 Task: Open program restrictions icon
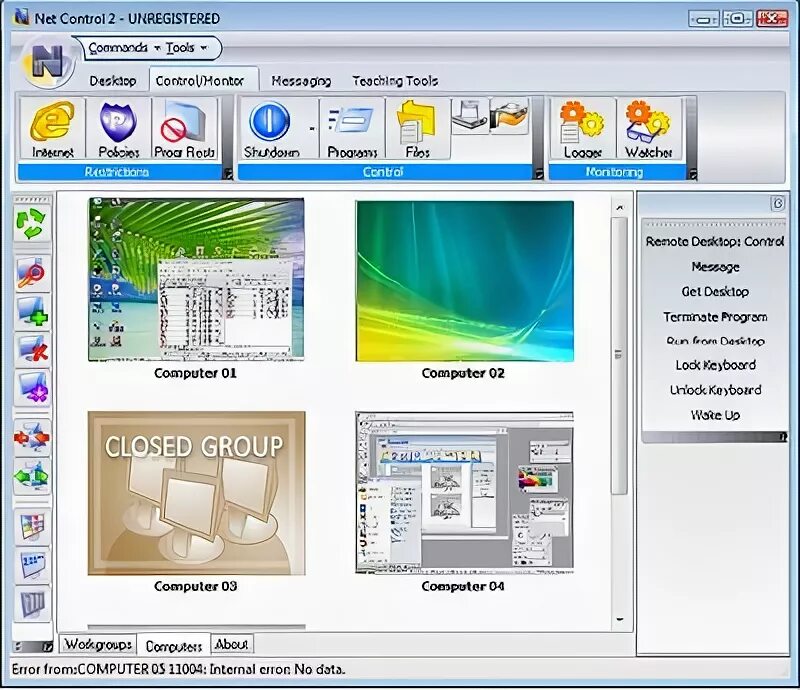click(185, 129)
